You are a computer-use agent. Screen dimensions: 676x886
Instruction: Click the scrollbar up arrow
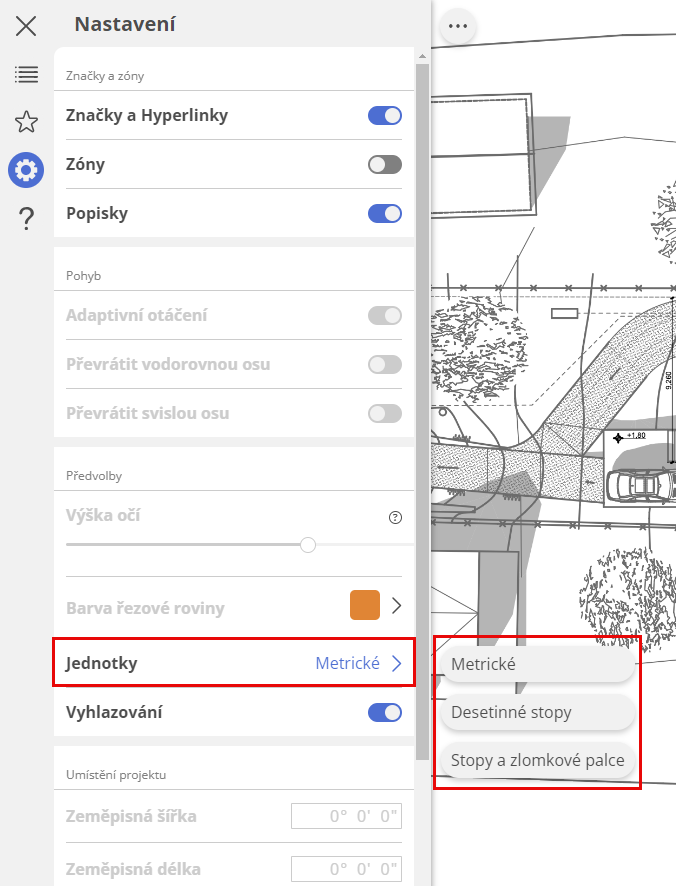[422, 57]
